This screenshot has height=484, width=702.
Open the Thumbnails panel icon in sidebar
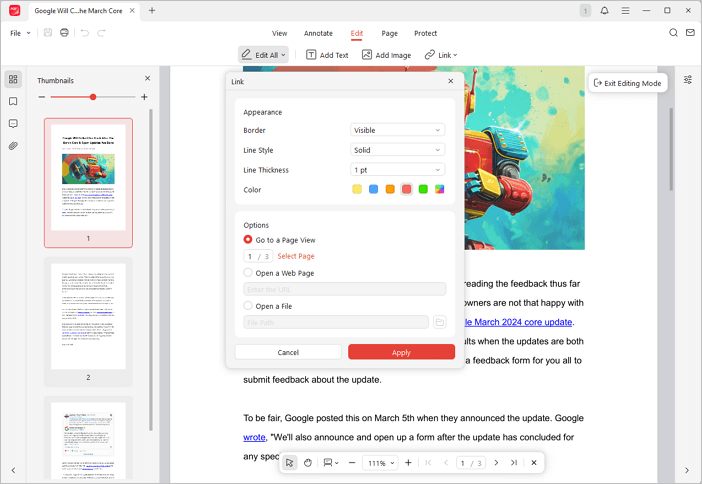coord(13,79)
